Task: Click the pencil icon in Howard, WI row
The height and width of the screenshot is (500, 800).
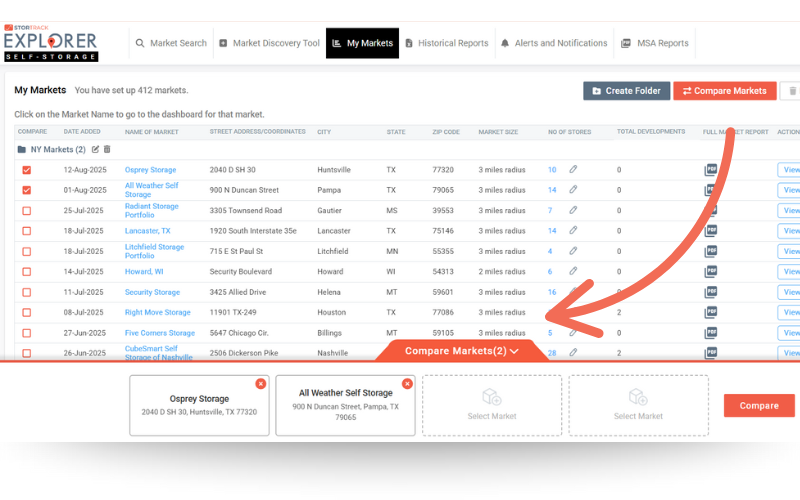Action: (x=573, y=271)
